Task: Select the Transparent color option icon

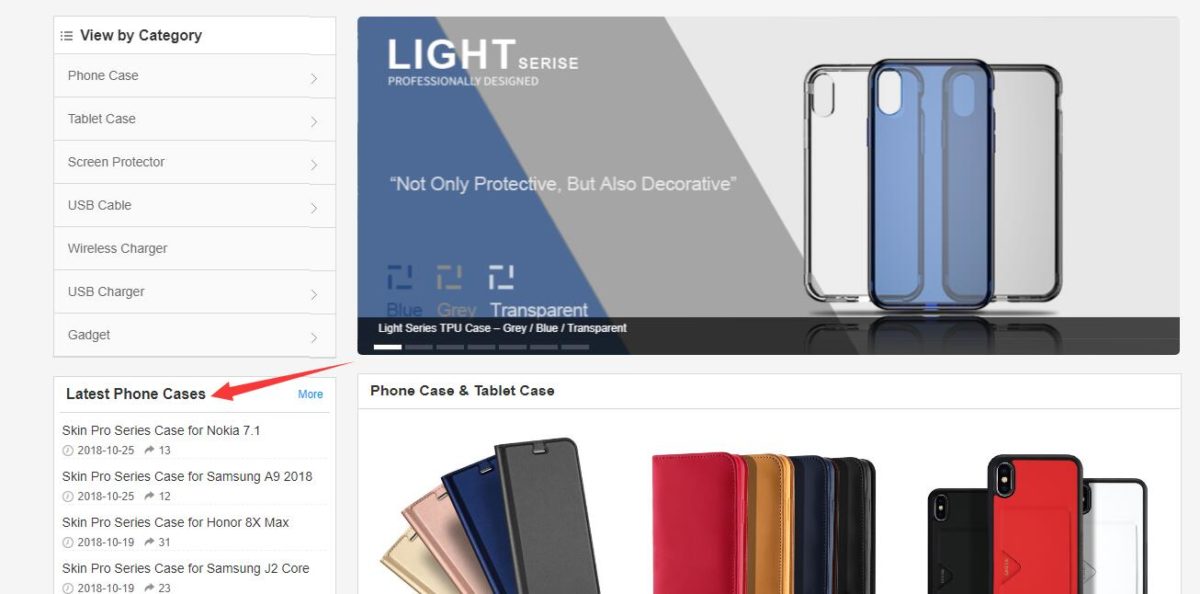Action: 501,277
